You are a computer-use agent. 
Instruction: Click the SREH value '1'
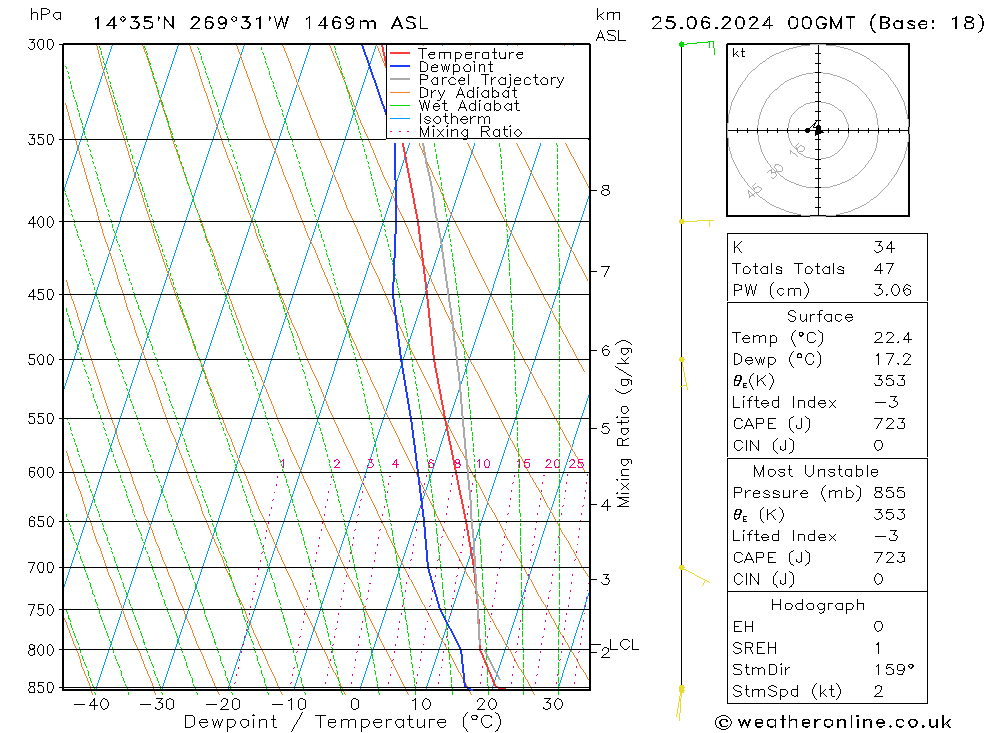878,648
